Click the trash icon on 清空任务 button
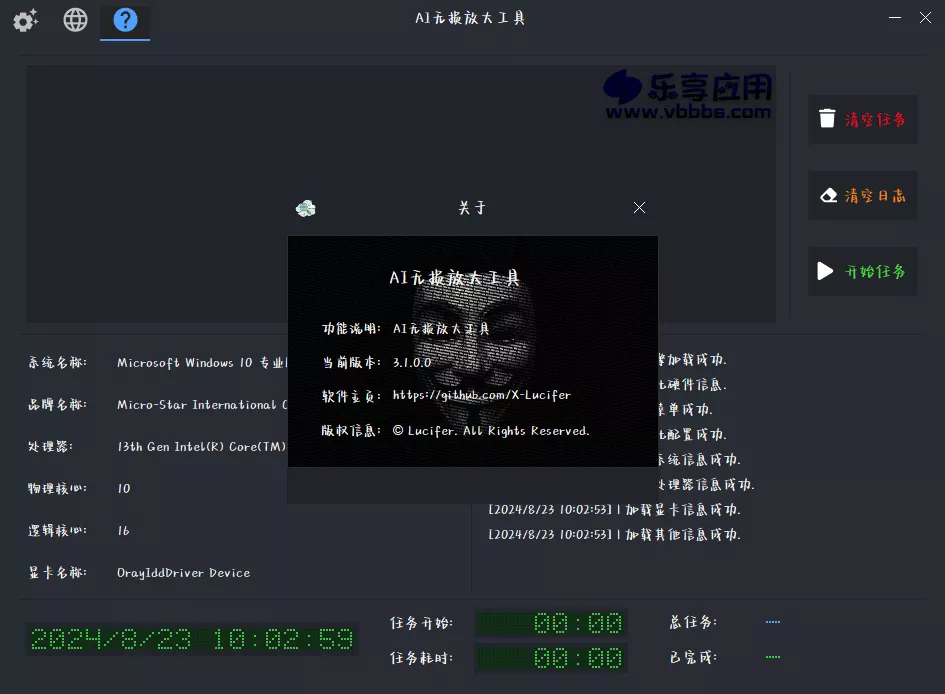945x694 pixels. coord(827,118)
